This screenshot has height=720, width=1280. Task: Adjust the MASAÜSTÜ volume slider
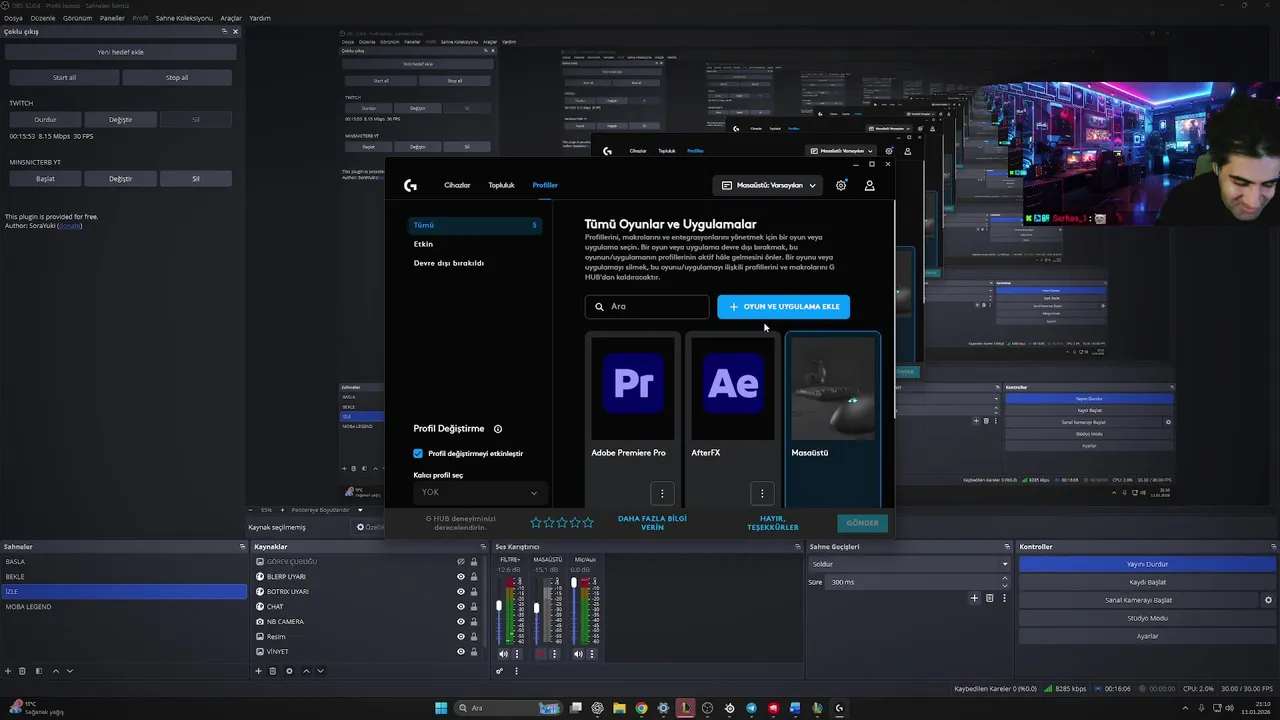[537, 608]
